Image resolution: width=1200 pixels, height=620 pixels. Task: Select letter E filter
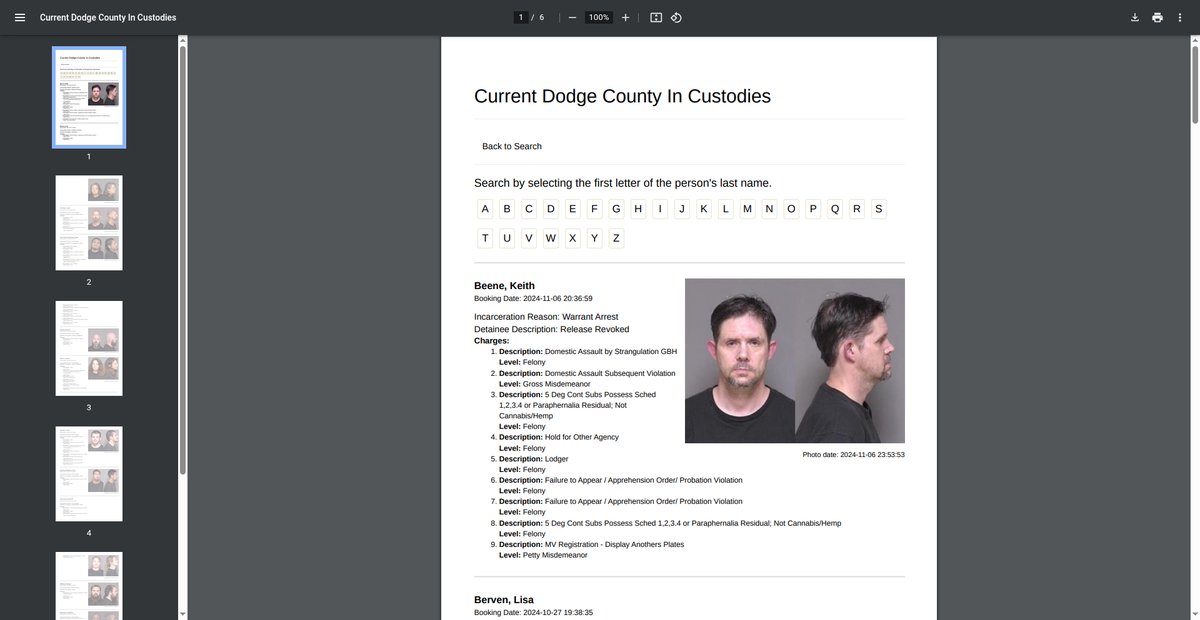(573, 209)
